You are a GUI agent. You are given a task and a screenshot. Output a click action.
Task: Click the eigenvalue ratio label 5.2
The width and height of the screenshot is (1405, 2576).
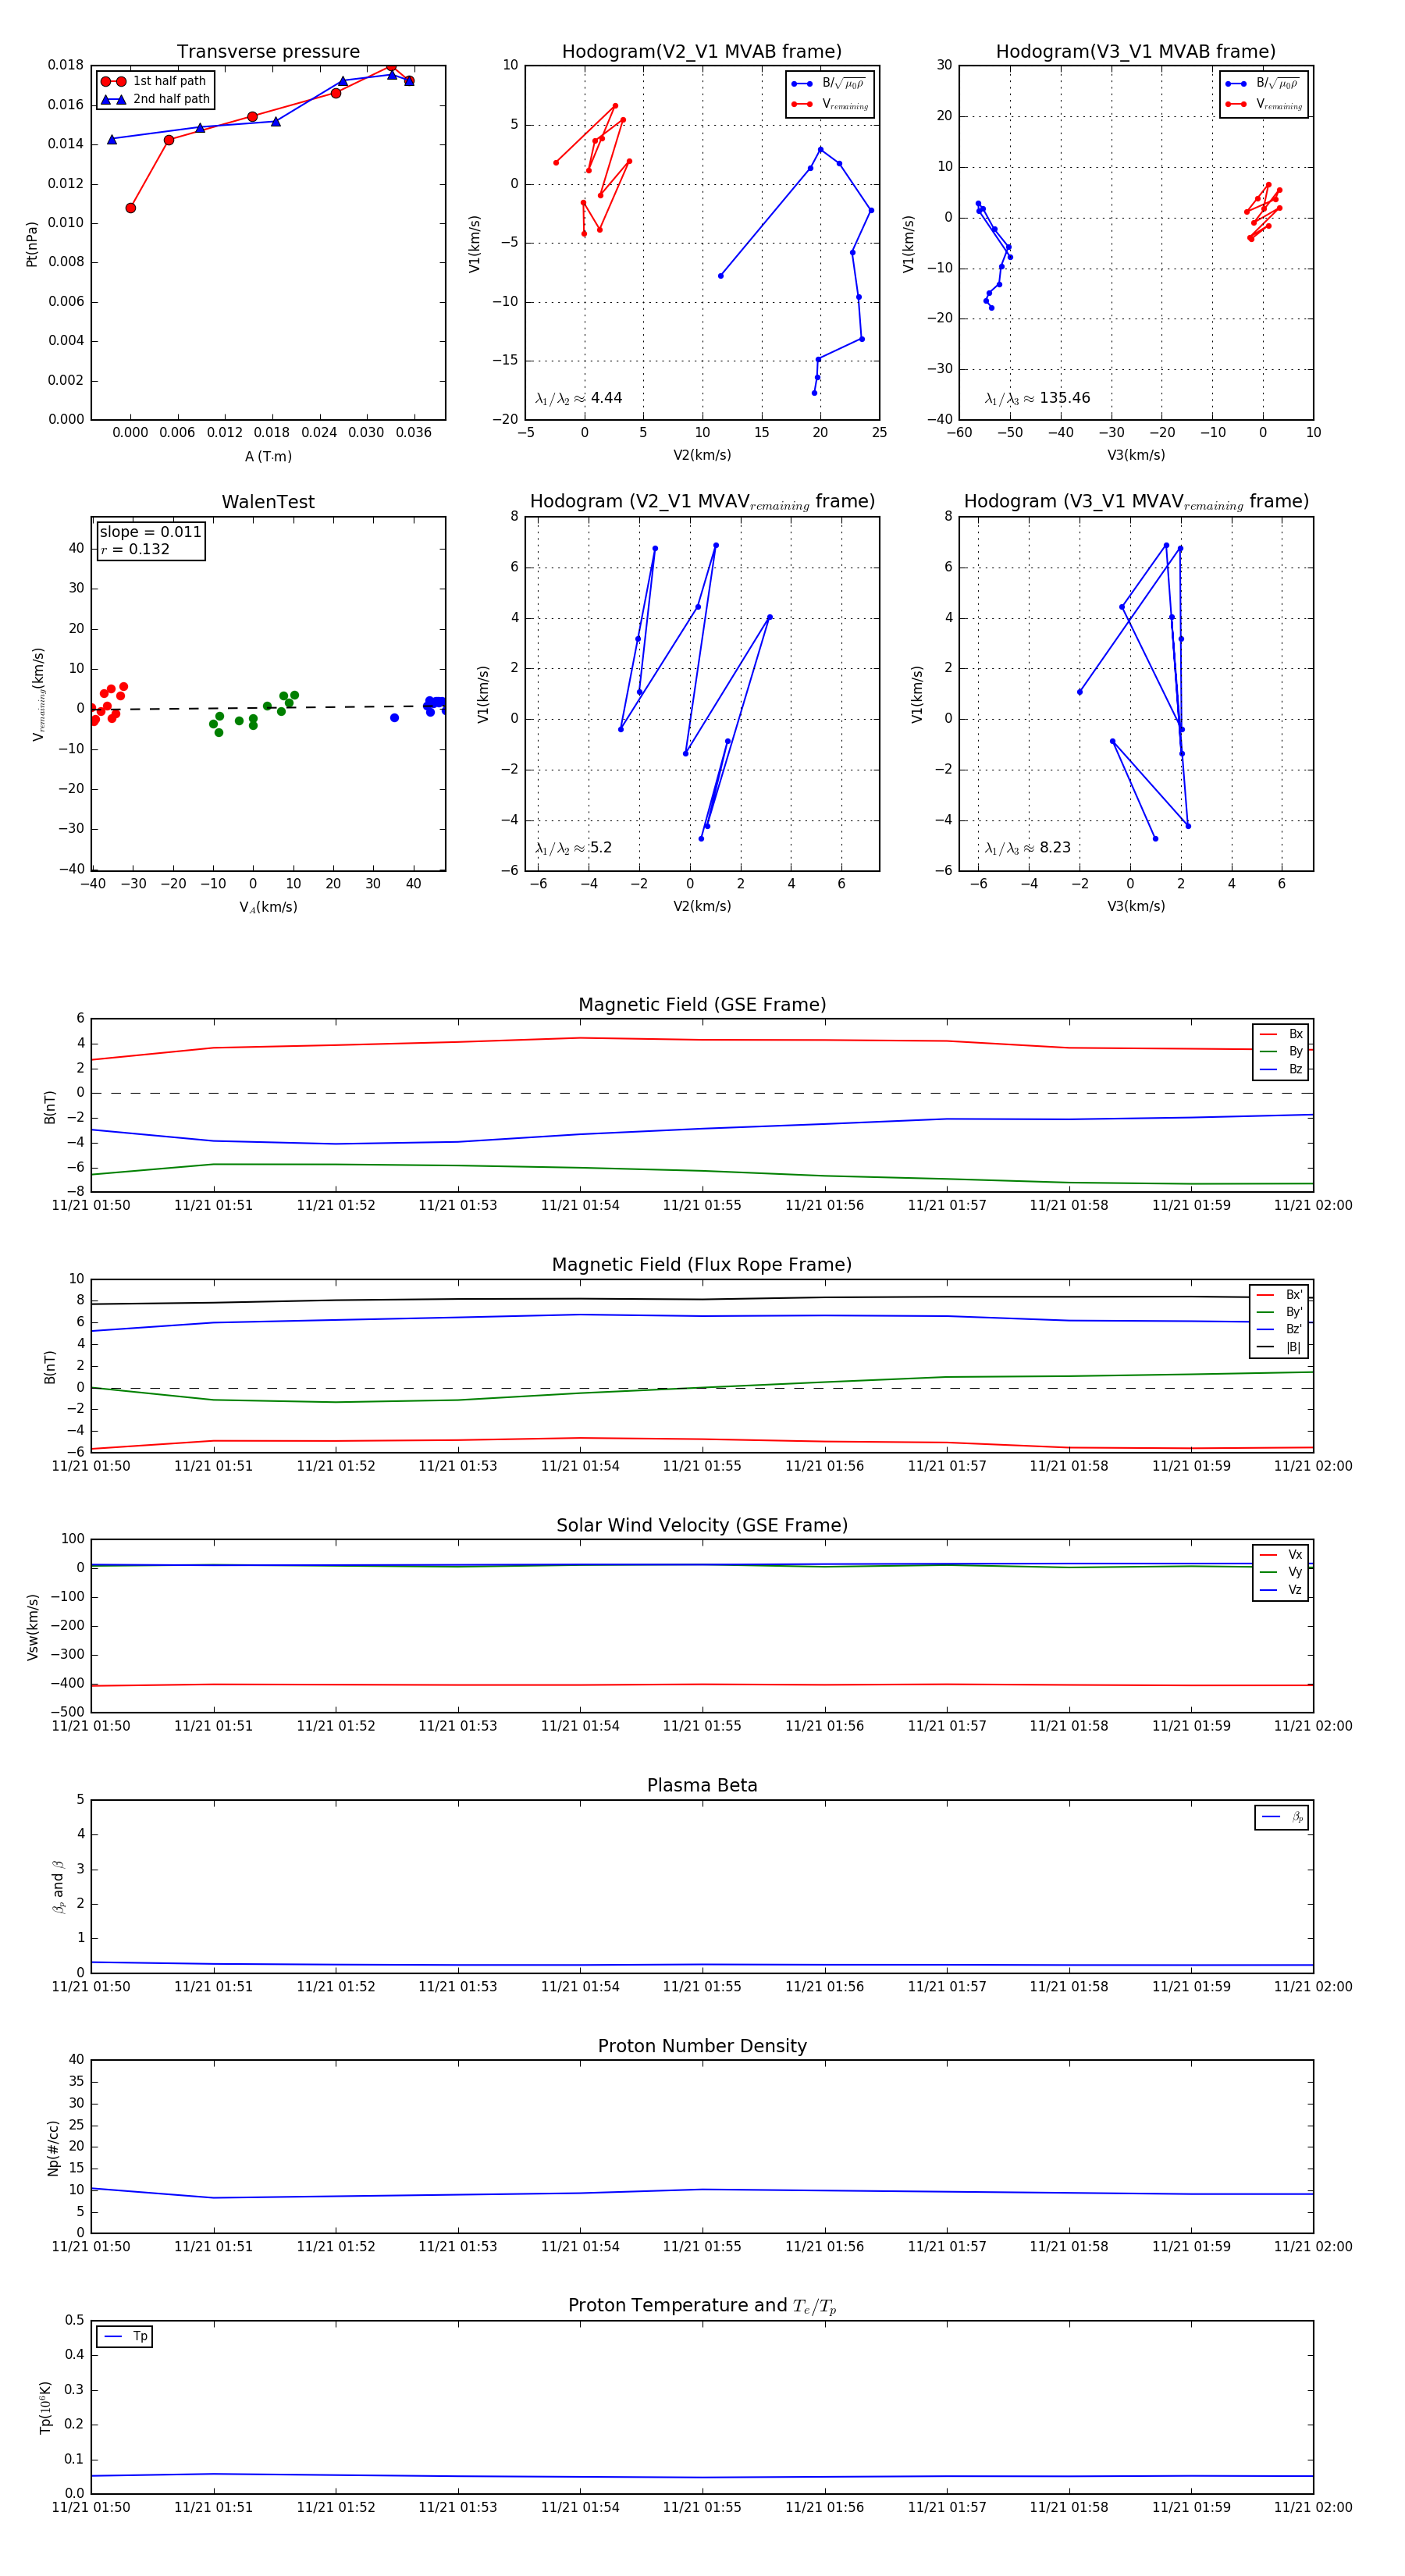pyautogui.click(x=573, y=848)
